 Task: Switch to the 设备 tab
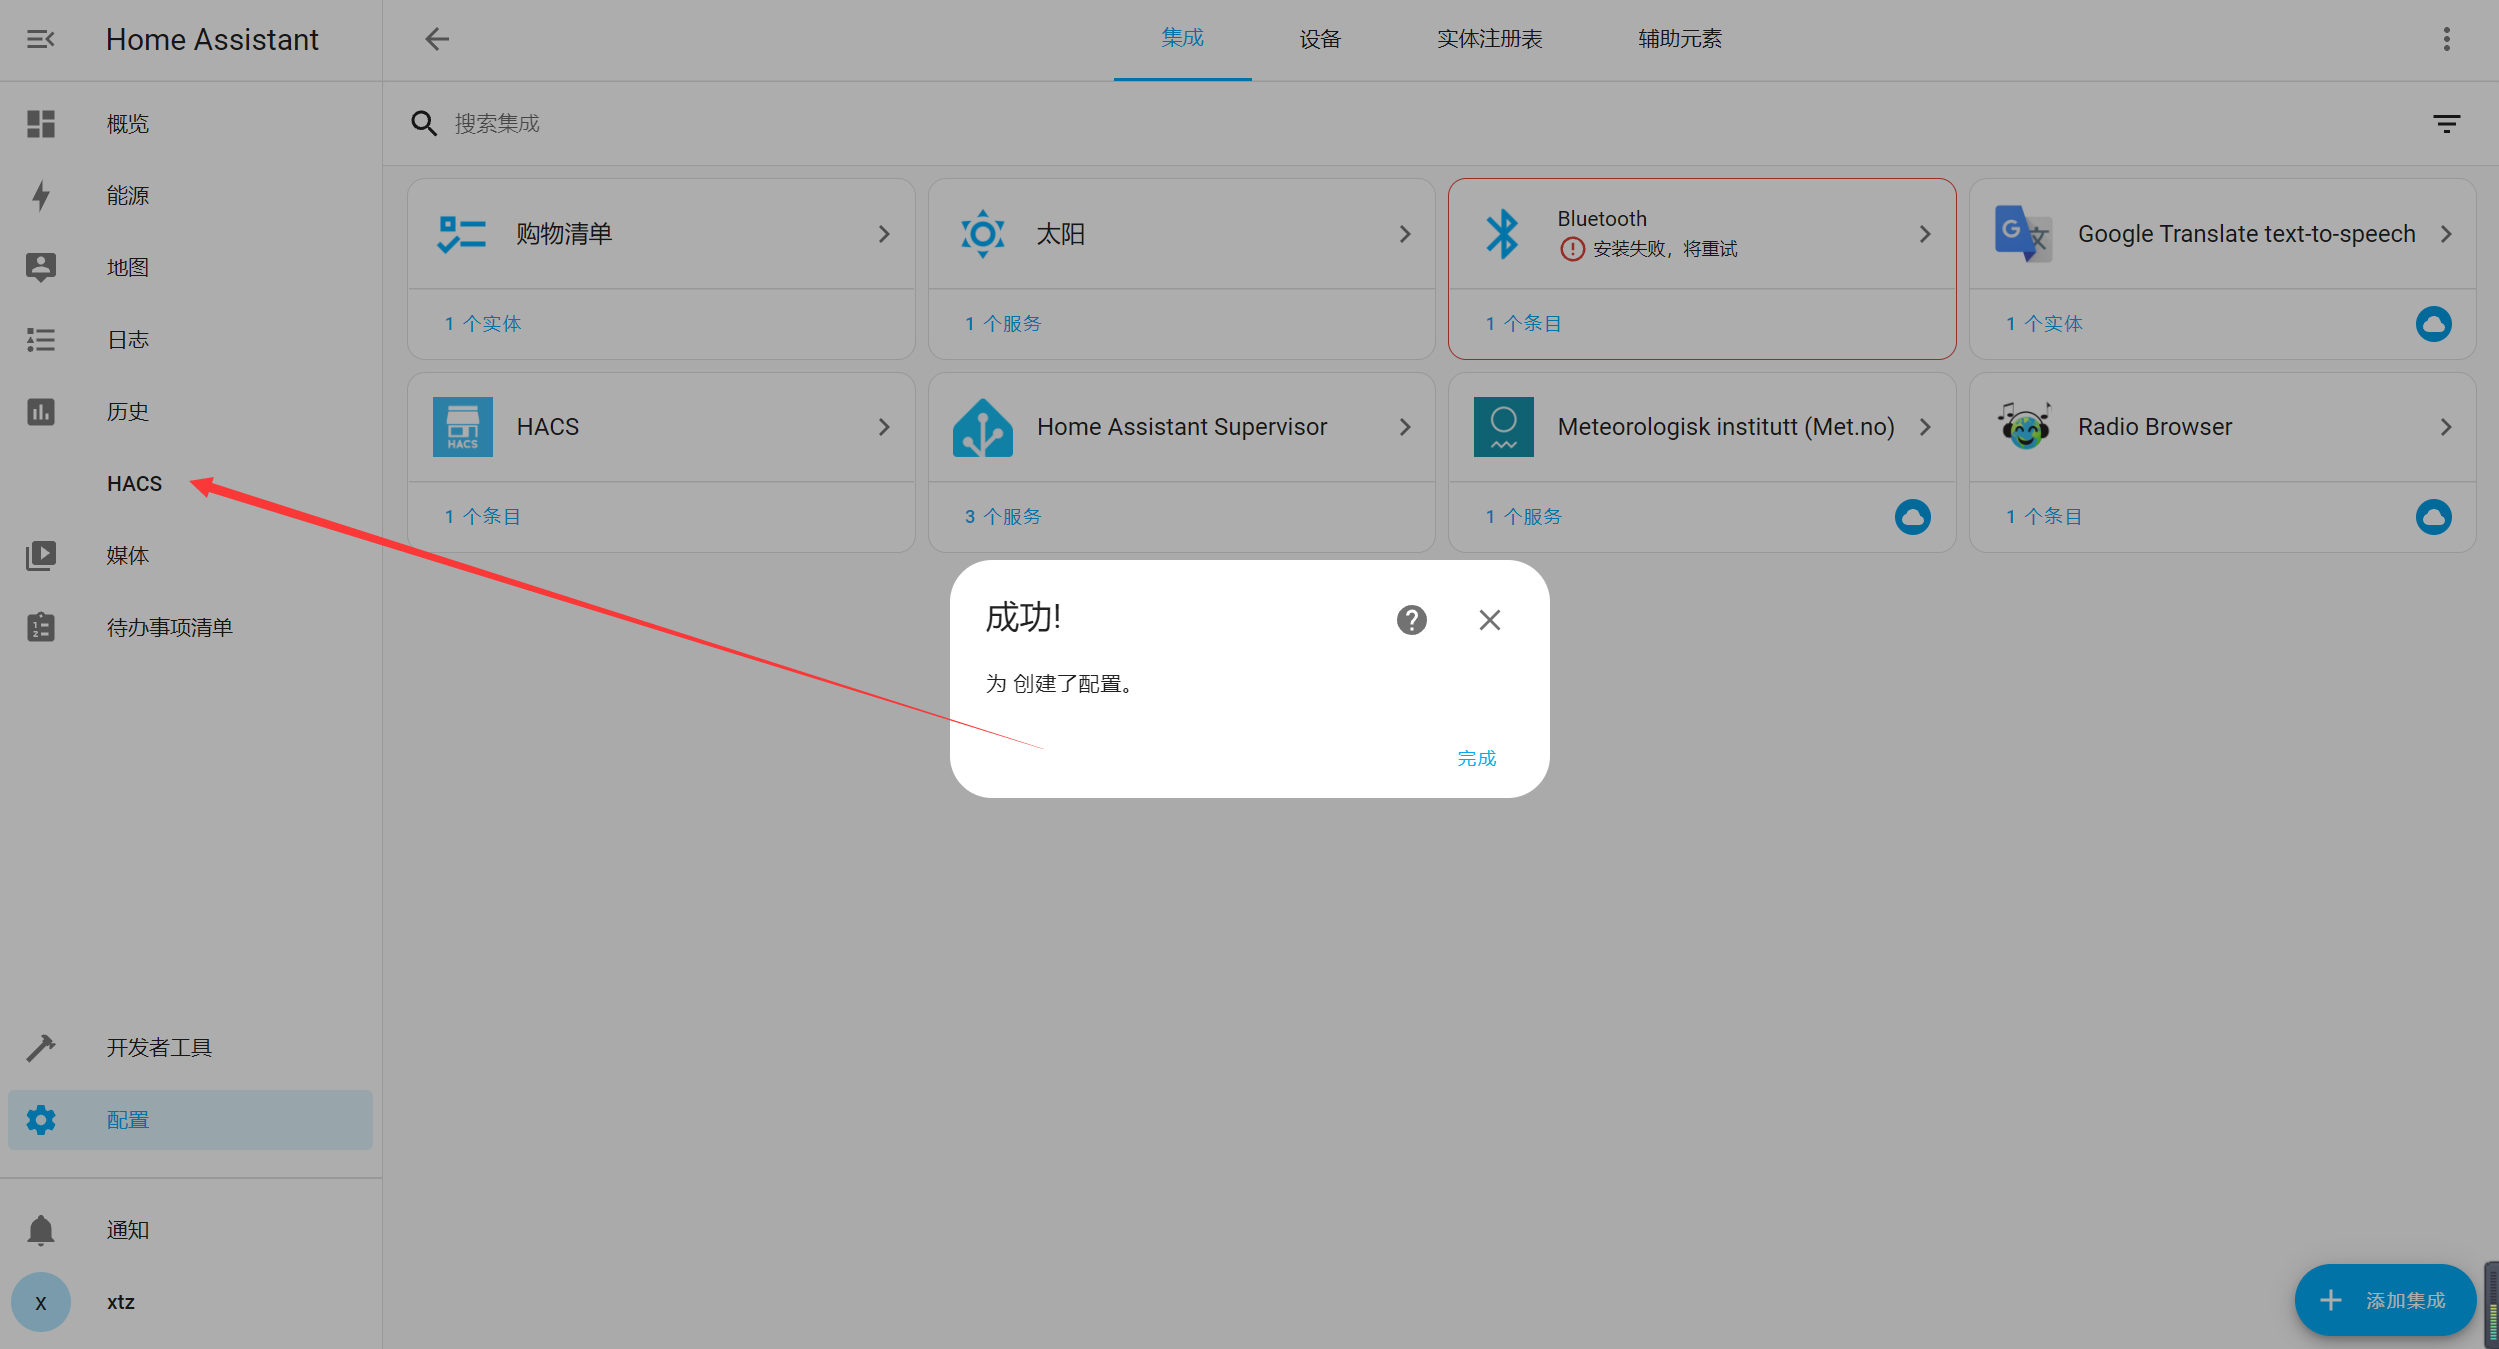point(1318,39)
